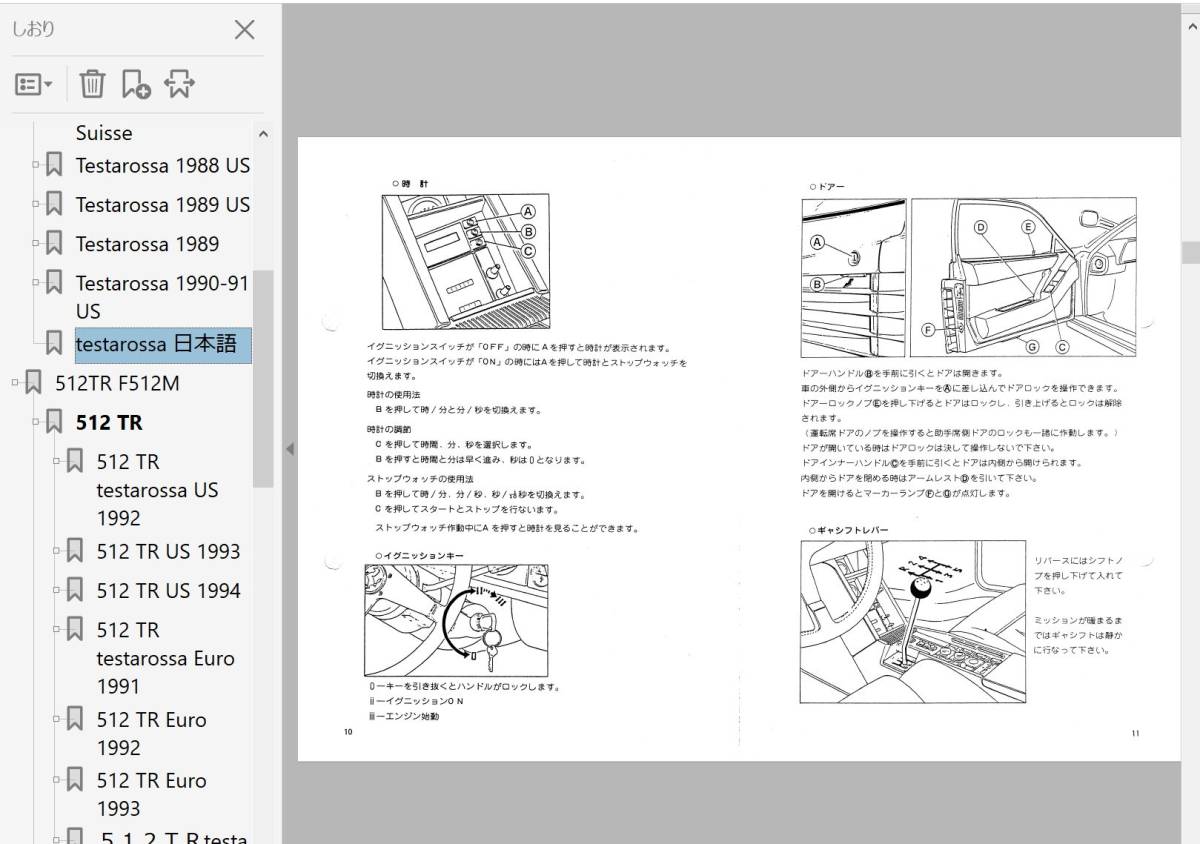
Task: Click the page number 10
Action: coord(348,732)
